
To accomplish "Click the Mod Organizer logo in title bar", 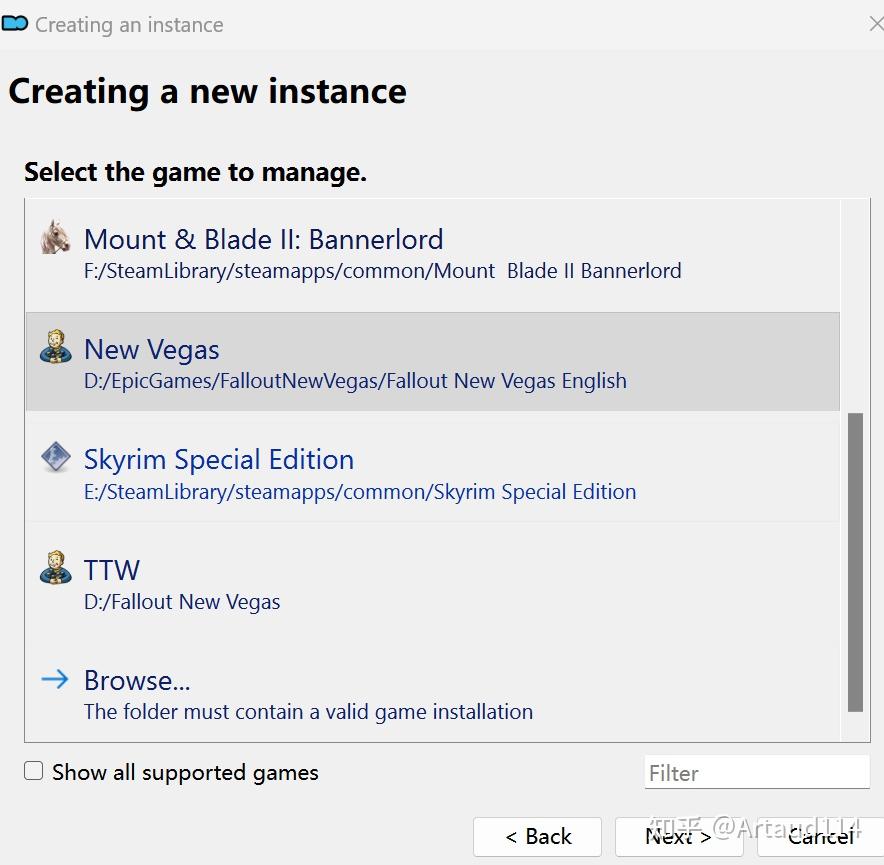I will coord(15,24).
